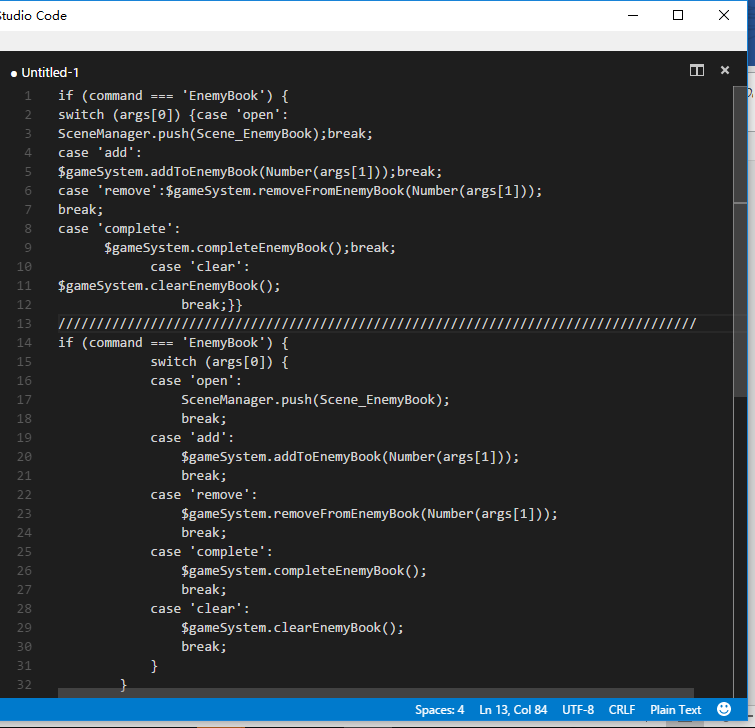Click 'break;' on line 30

tap(204, 647)
